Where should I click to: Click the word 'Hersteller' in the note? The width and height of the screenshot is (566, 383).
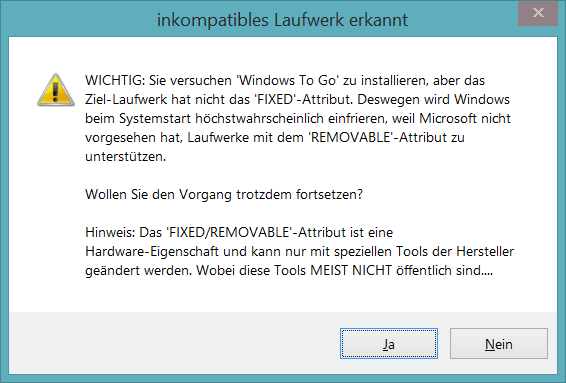pyautogui.click(x=485, y=251)
